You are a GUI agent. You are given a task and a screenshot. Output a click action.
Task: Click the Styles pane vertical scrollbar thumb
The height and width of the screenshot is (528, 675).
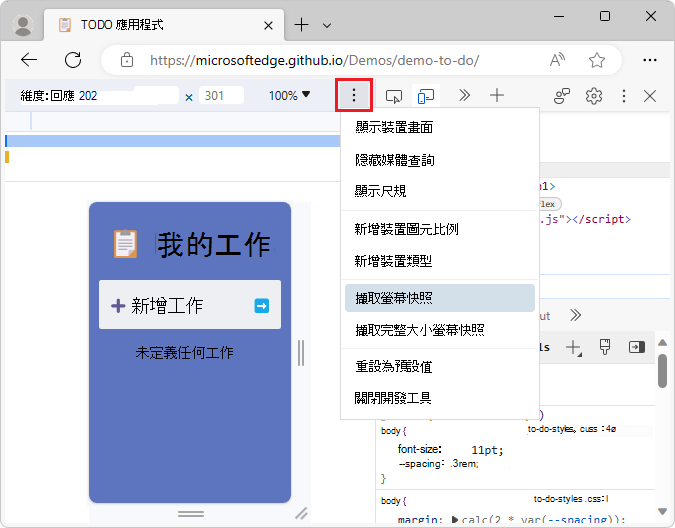pyautogui.click(x=663, y=371)
